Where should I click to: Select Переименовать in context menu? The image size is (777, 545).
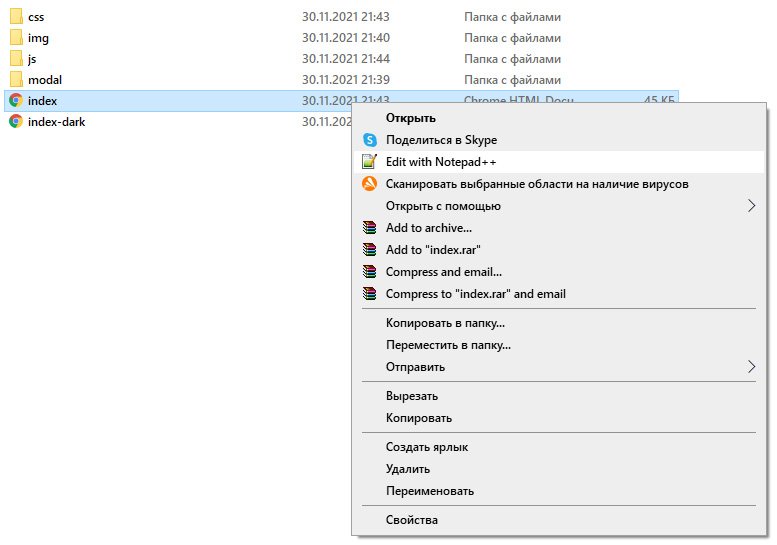(430, 491)
